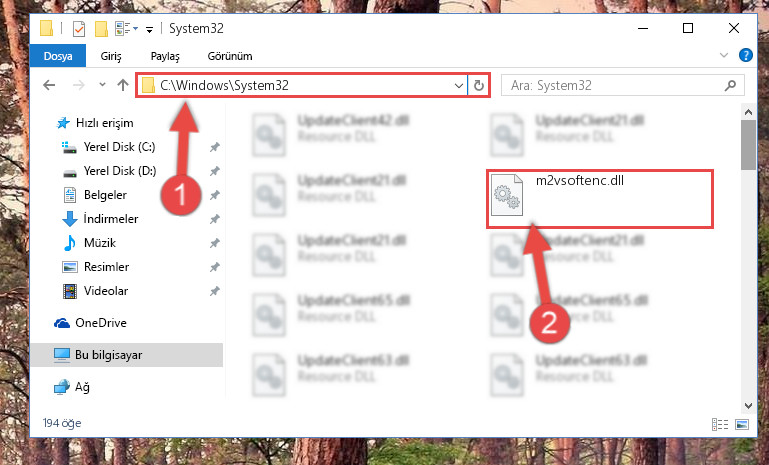Screen dimensions: 769x465
Task: Click inside the Ara: System32 search box
Action: (615, 86)
